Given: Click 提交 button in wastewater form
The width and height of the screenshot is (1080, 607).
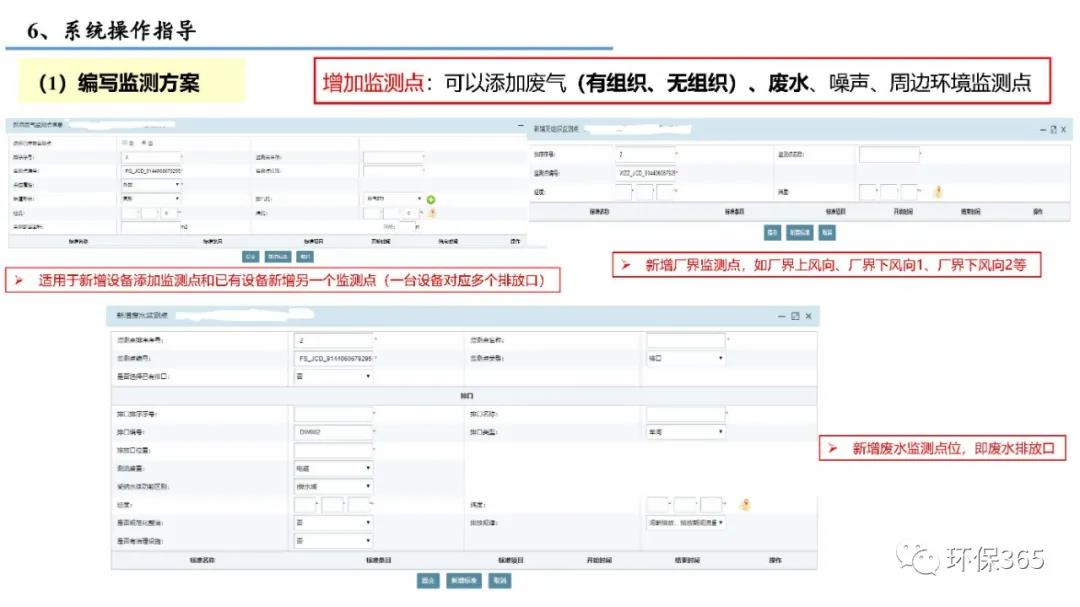Looking at the screenshot, I should [429, 580].
